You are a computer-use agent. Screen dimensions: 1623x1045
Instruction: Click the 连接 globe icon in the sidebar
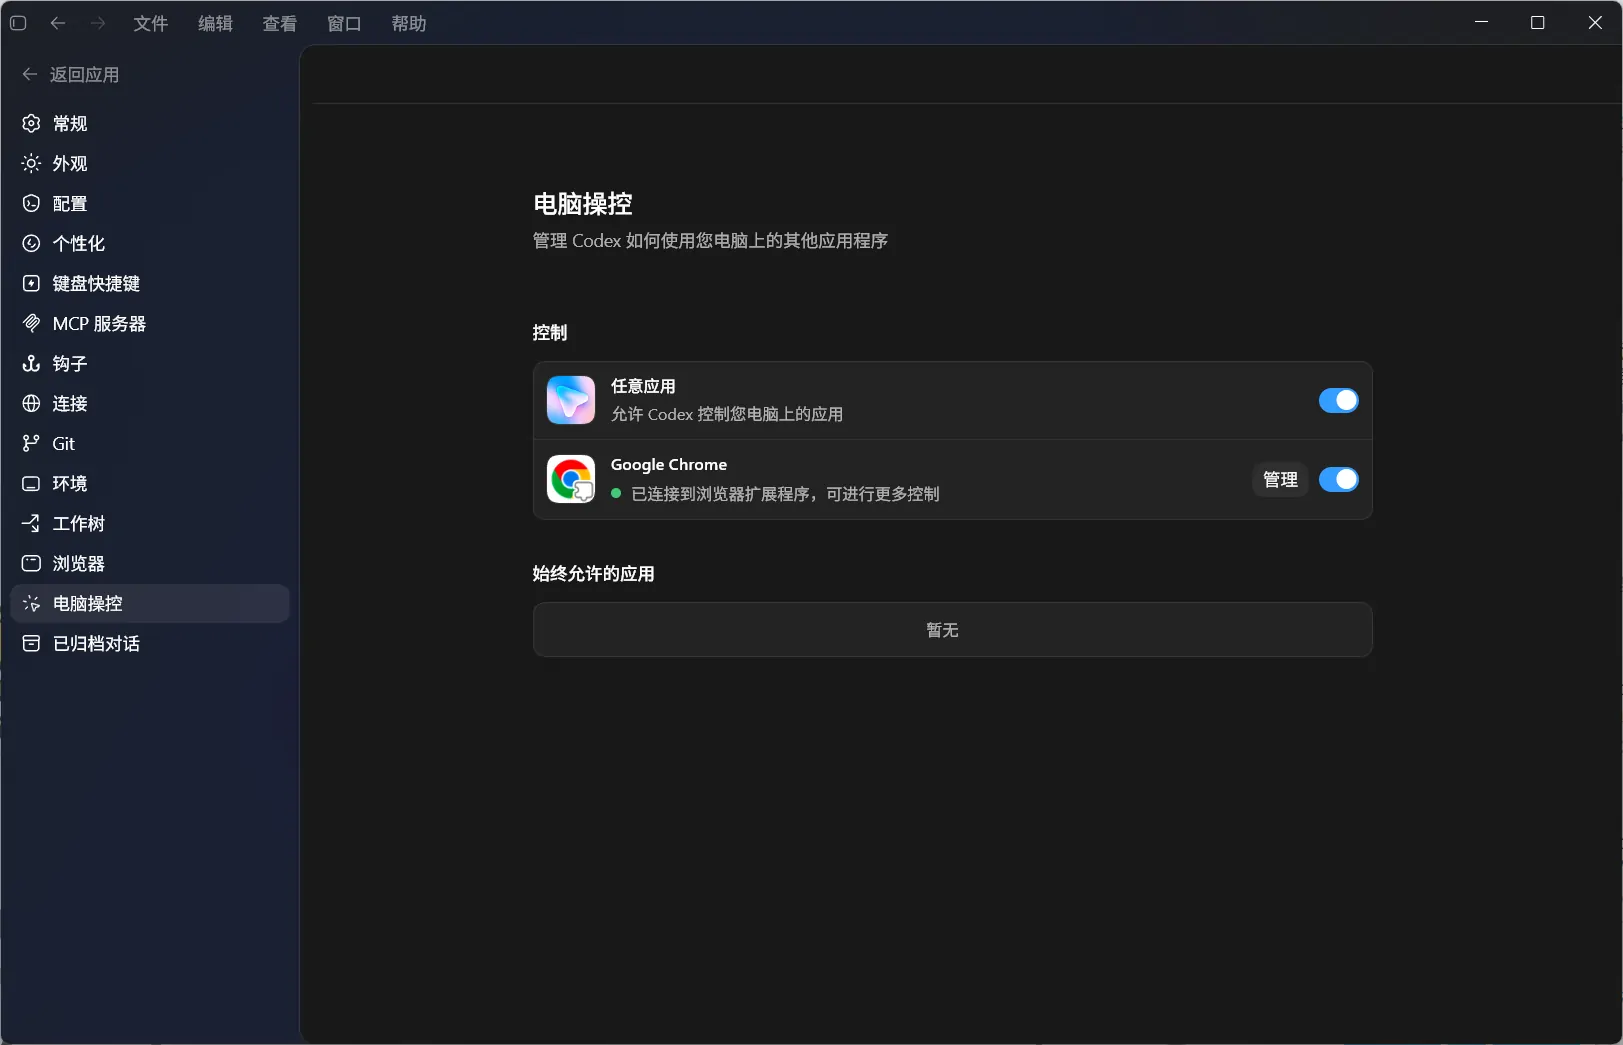pyautogui.click(x=31, y=403)
